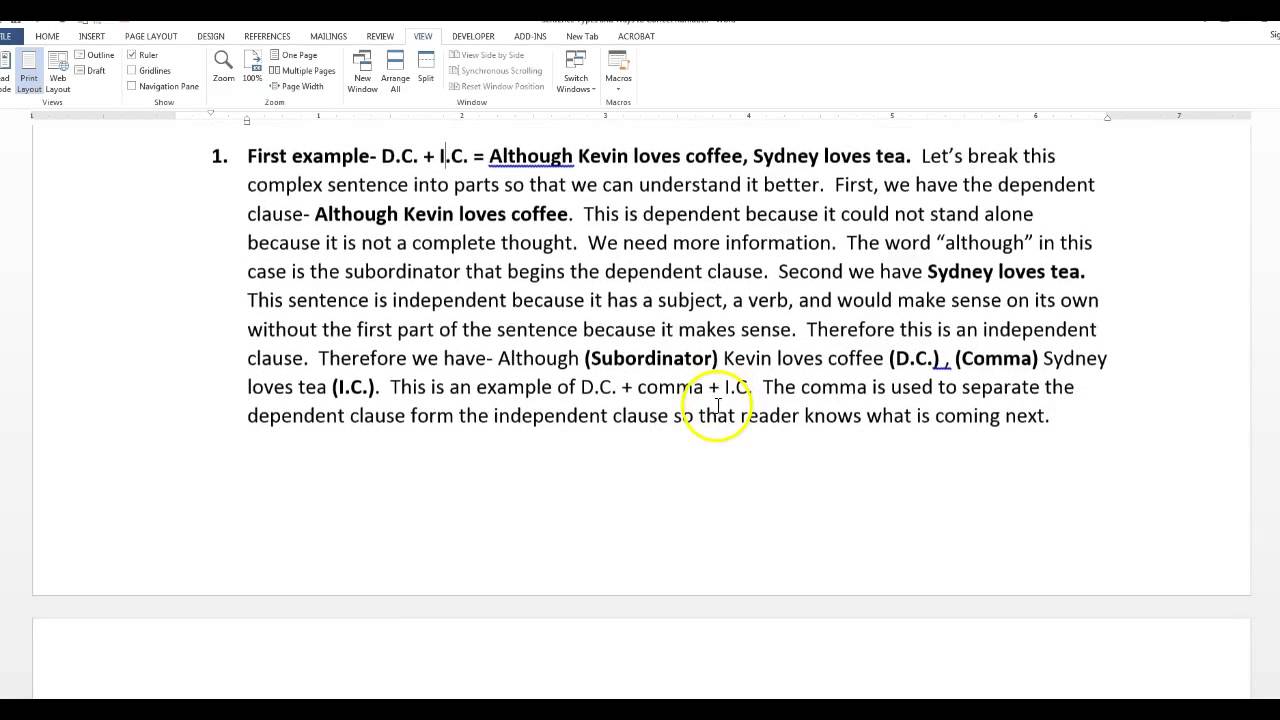Open the DESIGN tab
The width and height of the screenshot is (1280, 720).
click(211, 36)
